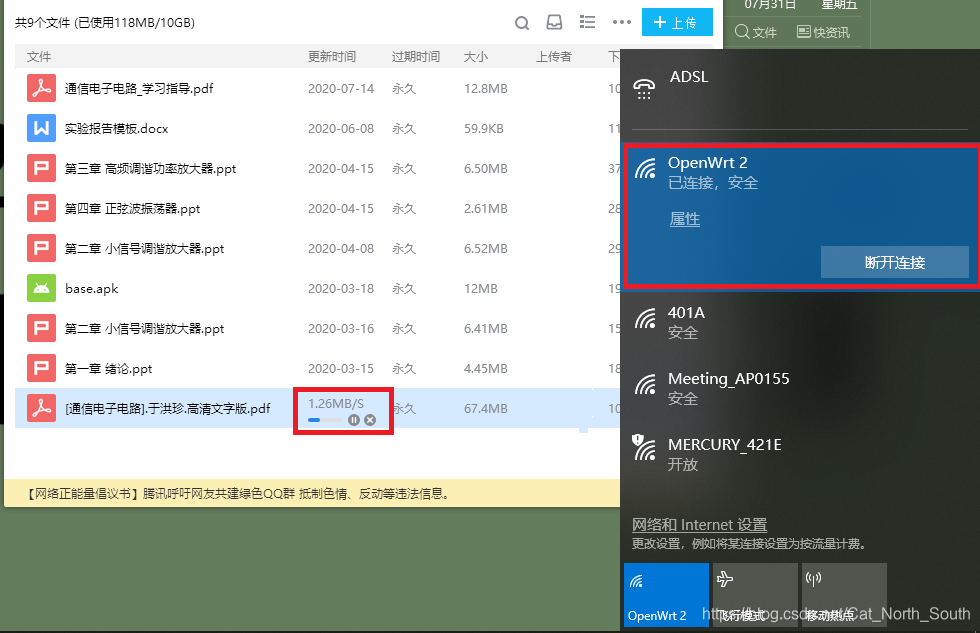Pause the current file download
Viewport: 980px width, 633px height.
pos(353,419)
